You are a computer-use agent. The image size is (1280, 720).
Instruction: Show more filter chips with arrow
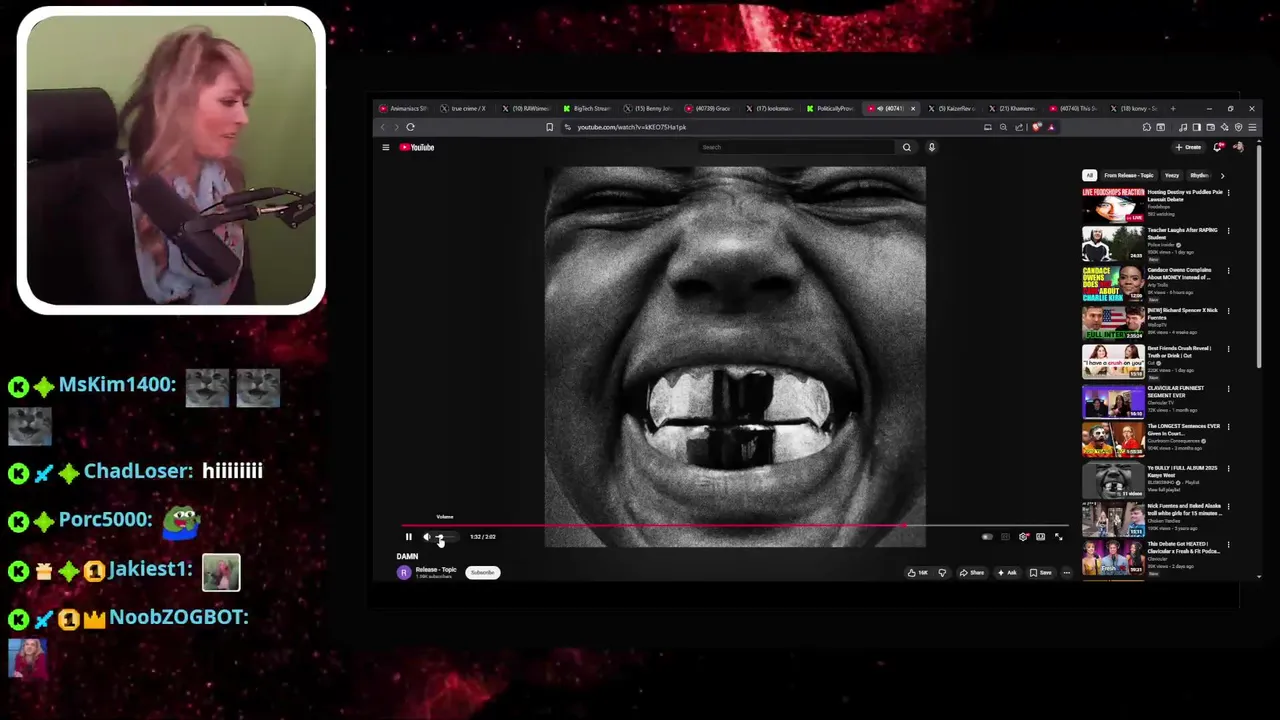coord(1222,175)
